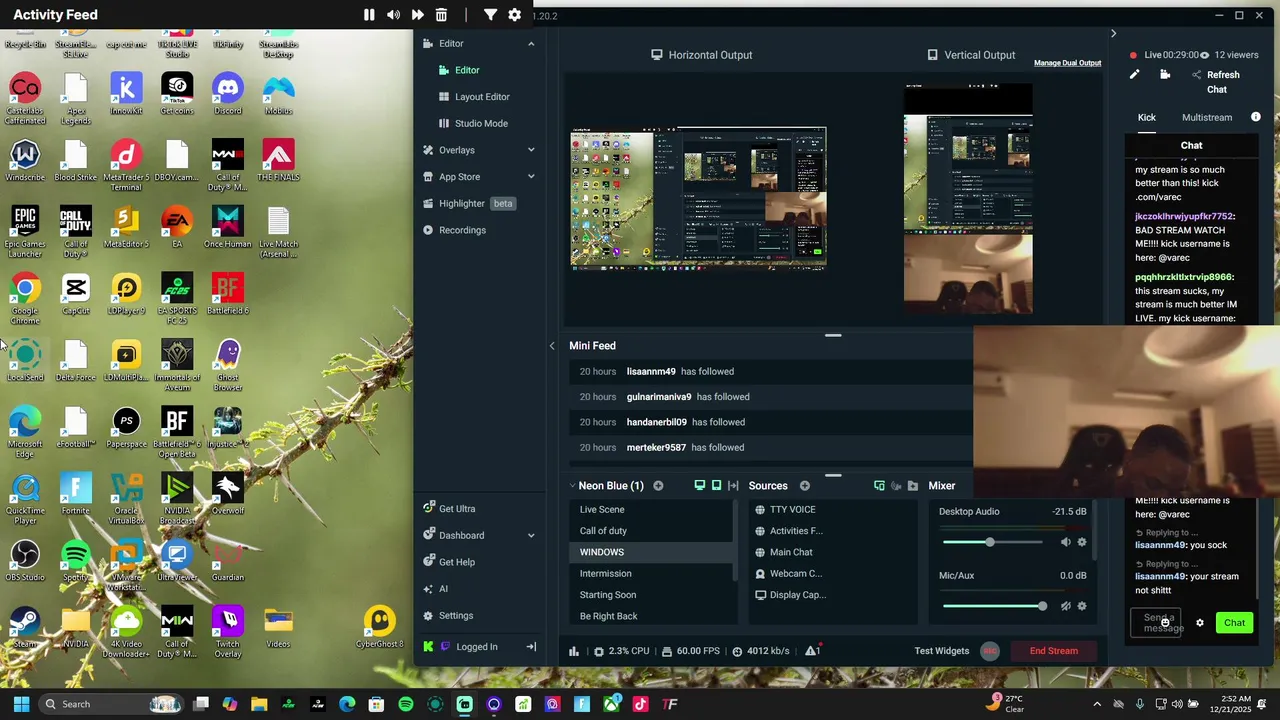Add a new source with plus icon
Image resolution: width=1280 pixels, height=720 pixels.
[805, 486]
